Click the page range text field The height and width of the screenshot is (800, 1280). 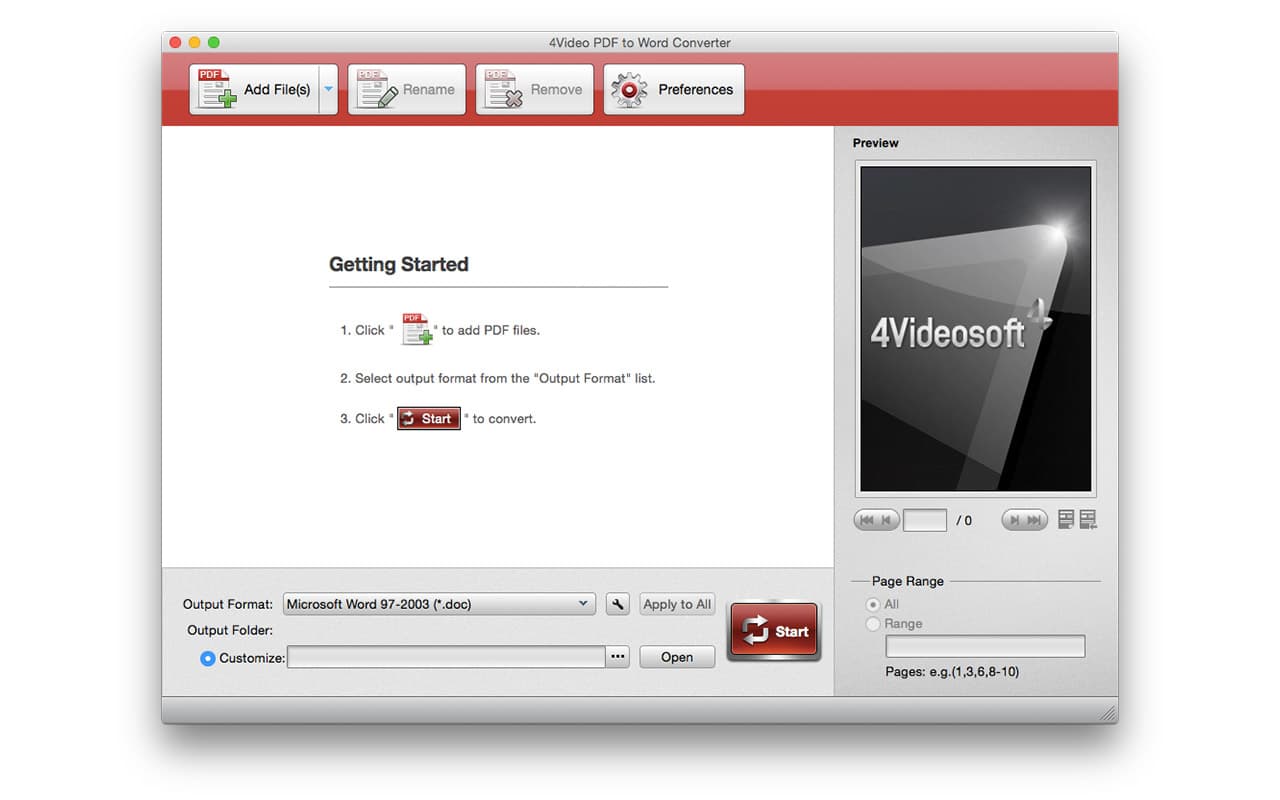point(985,646)
